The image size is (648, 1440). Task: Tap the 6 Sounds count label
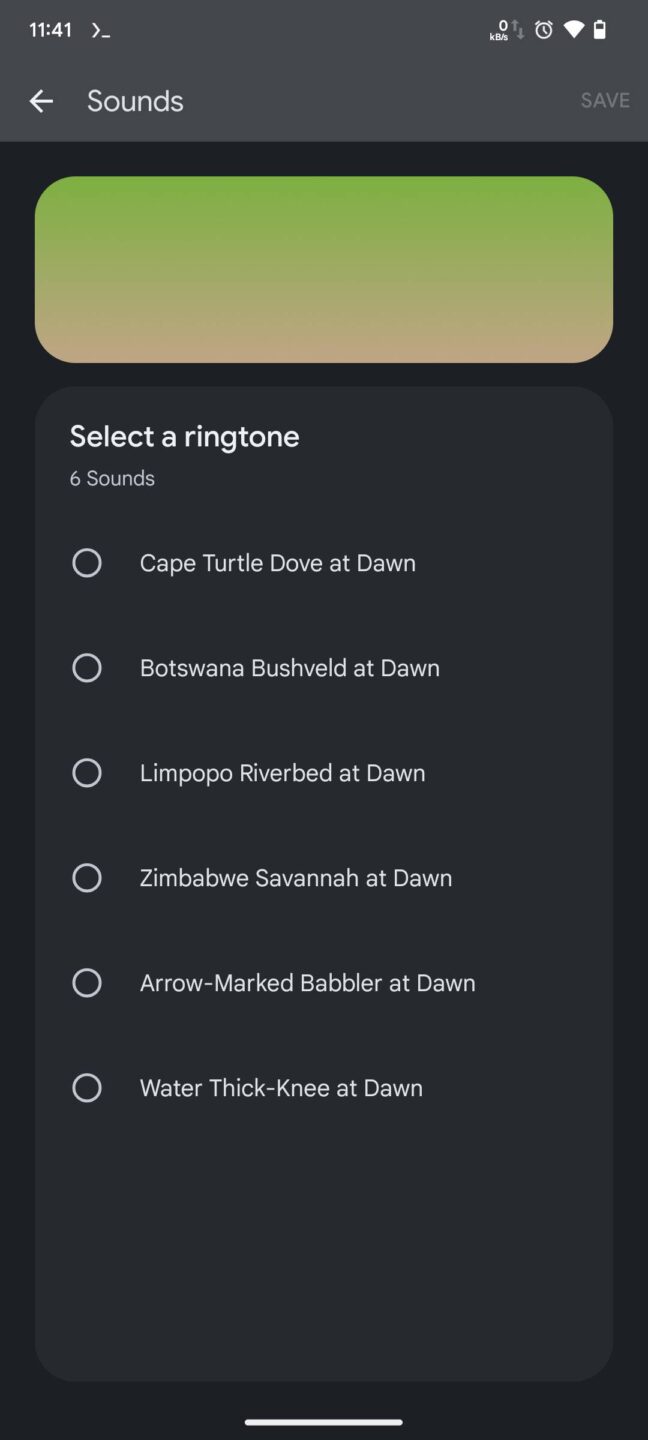(x=112, y=478)
